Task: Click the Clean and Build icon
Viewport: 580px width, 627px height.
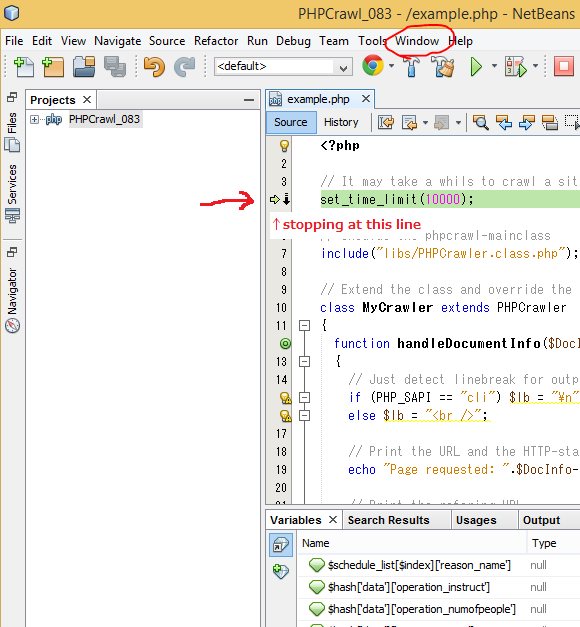Action: tap(444, 66)
